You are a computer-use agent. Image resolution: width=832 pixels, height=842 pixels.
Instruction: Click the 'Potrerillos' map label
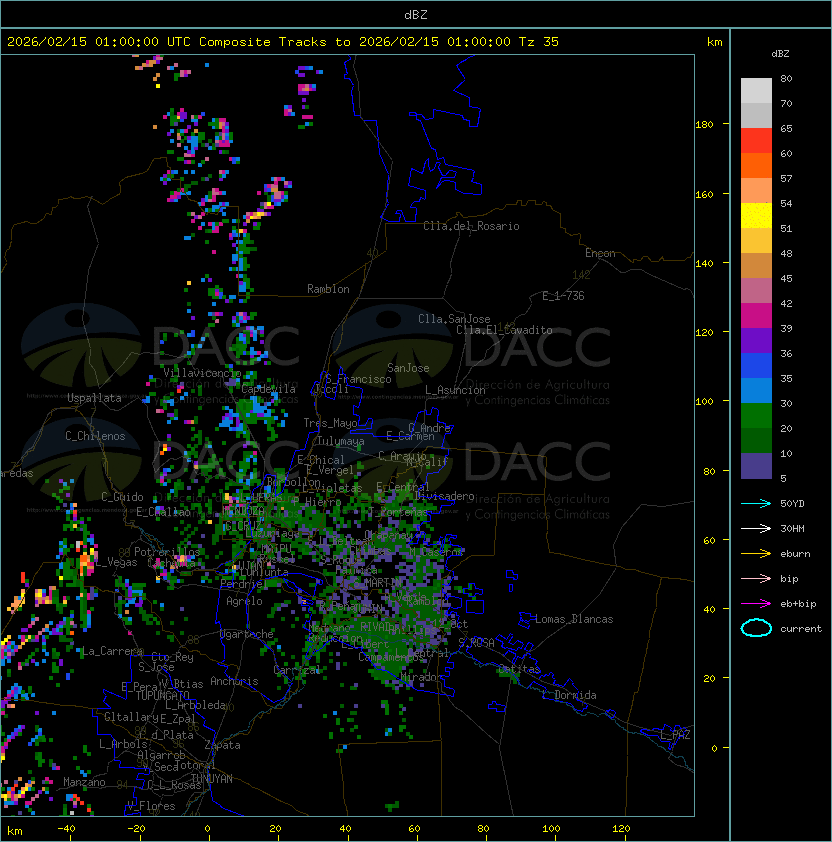click(167, 552)
